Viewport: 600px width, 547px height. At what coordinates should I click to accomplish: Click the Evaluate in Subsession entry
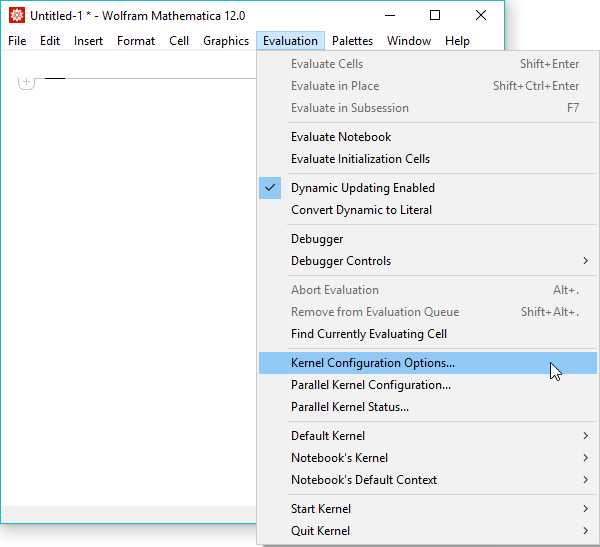click(428, 108)
